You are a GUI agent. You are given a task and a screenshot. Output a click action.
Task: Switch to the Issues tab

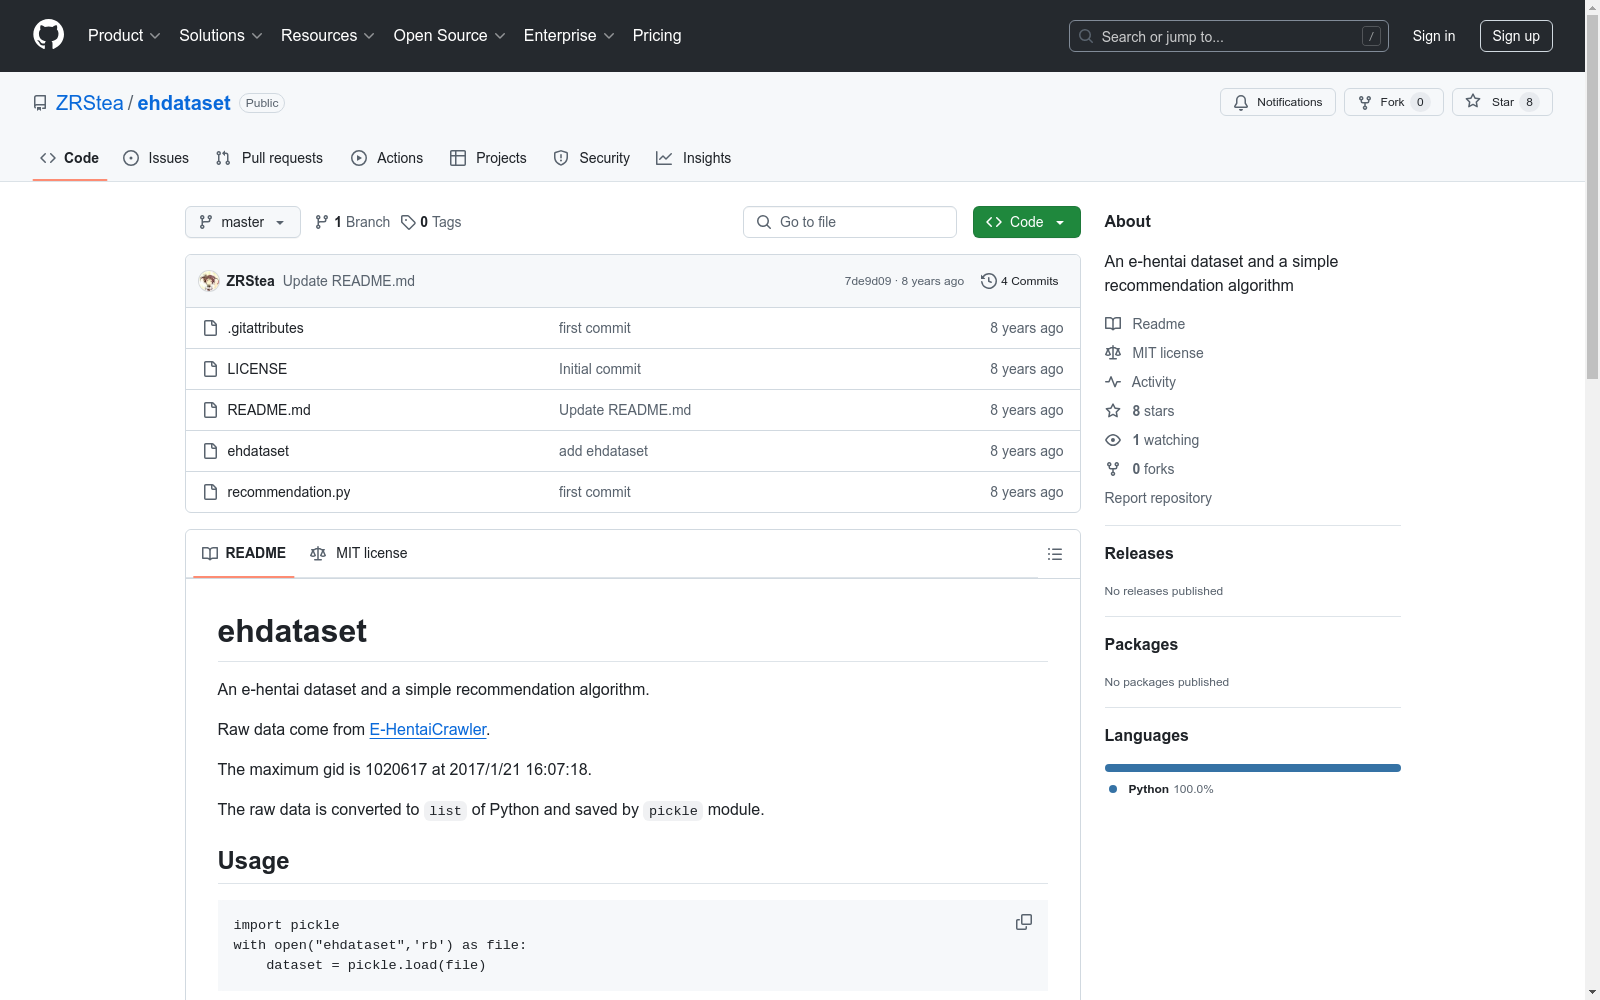point(156,158)
